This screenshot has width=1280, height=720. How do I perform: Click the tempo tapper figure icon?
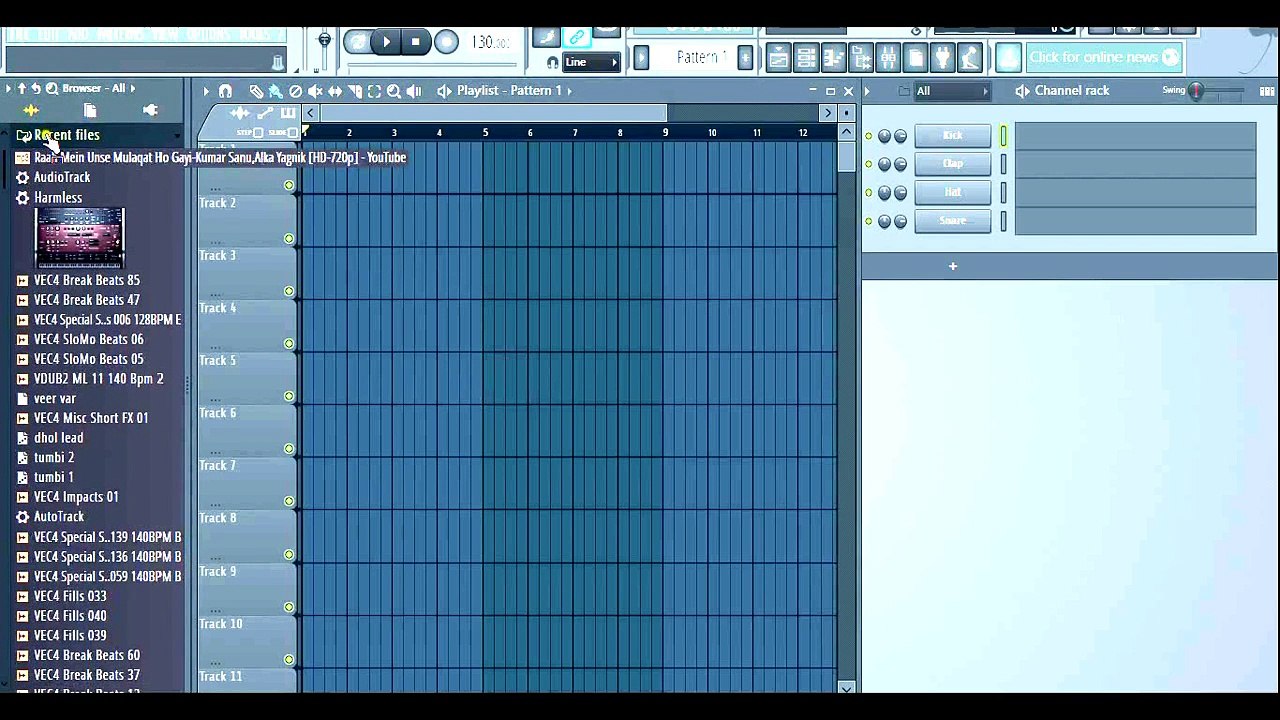969,58
